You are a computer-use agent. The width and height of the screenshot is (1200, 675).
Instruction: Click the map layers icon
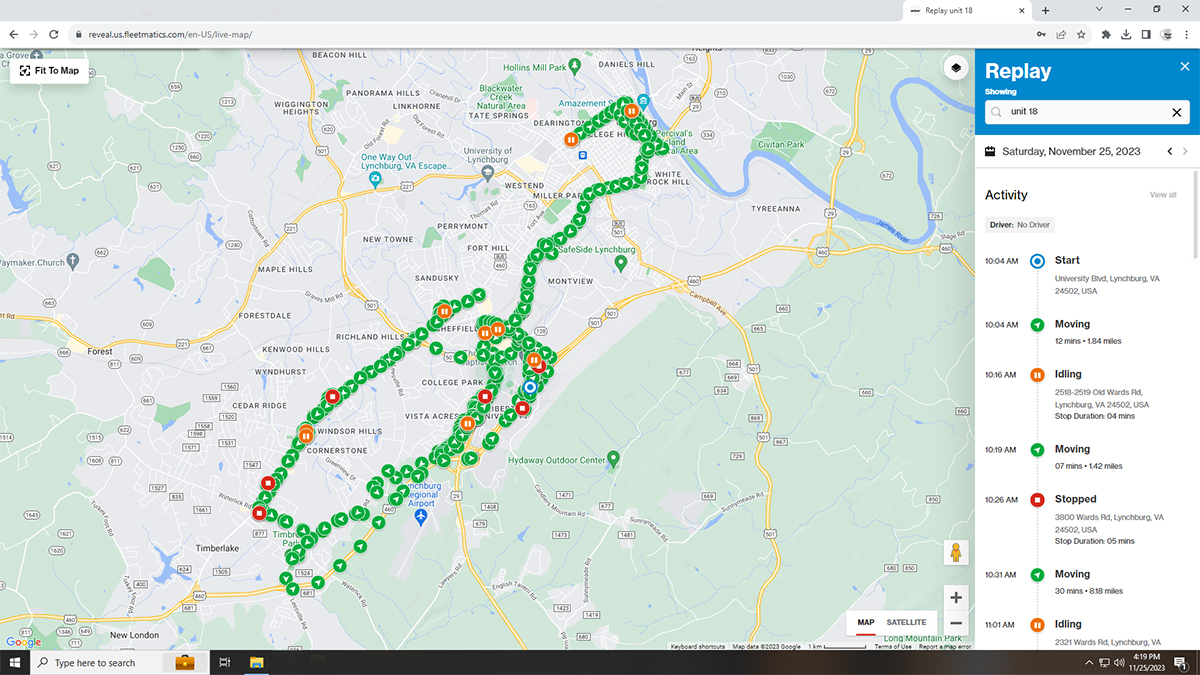(x=956, y=68)
